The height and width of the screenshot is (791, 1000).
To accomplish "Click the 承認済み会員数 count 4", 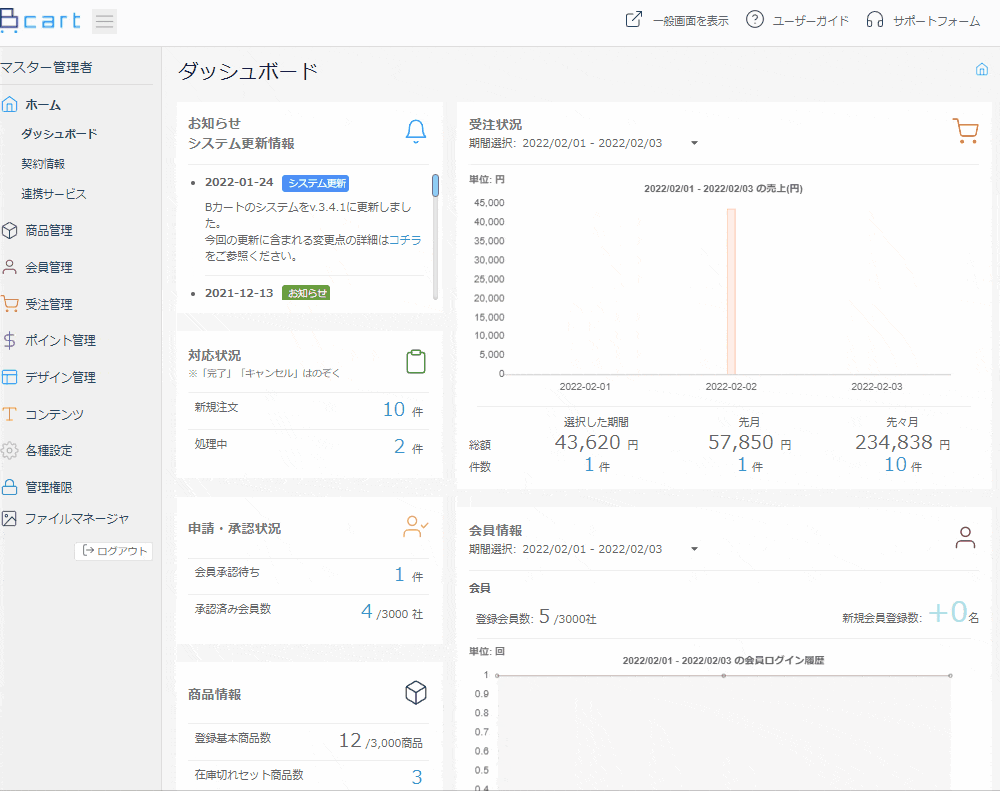I will point(366,611).
